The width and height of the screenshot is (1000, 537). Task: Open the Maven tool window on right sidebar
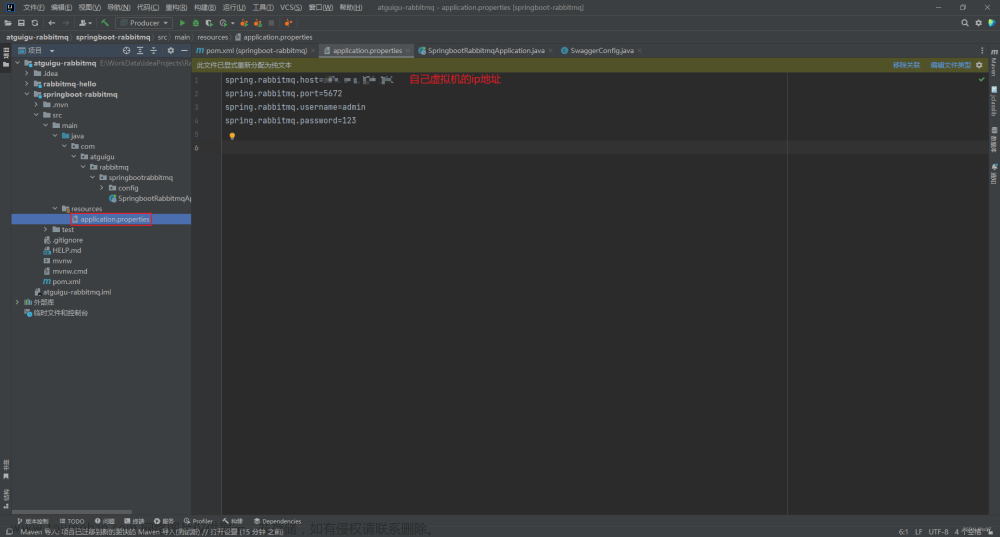tap(994, 63)
